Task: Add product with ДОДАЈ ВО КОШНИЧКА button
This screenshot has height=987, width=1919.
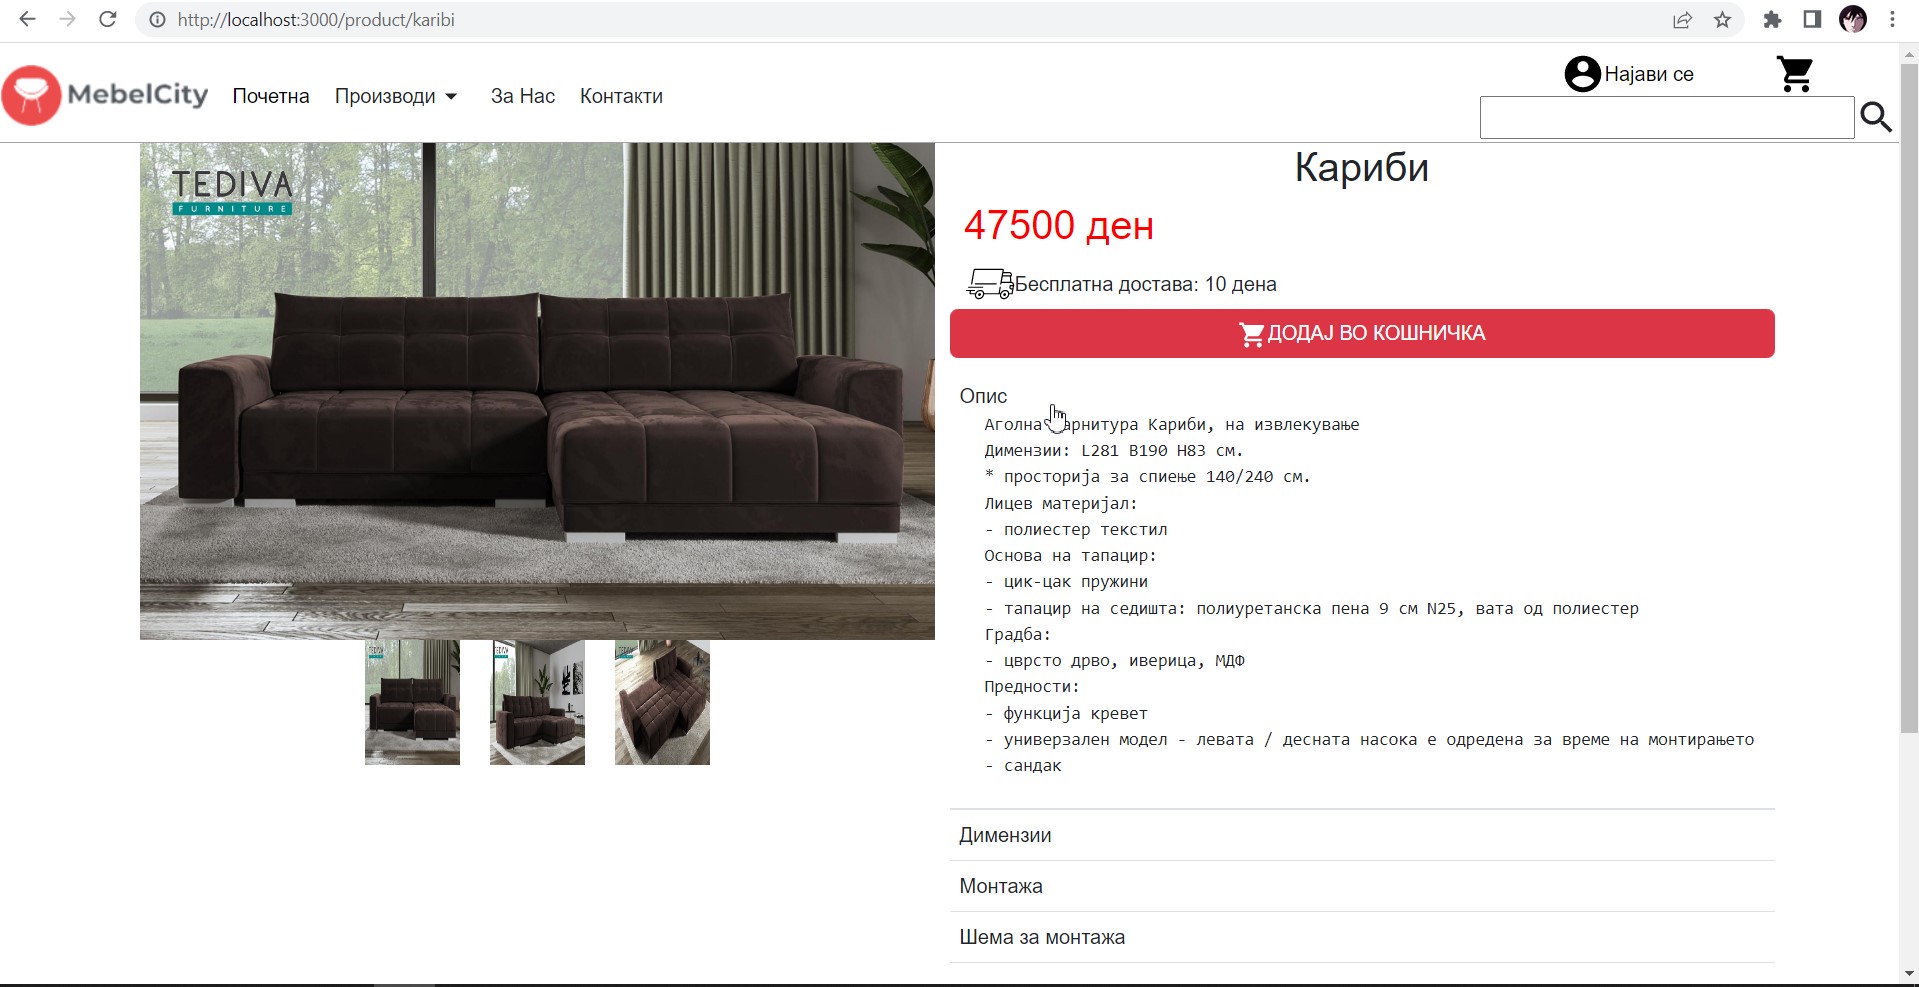Action: tap(1362, 333)
